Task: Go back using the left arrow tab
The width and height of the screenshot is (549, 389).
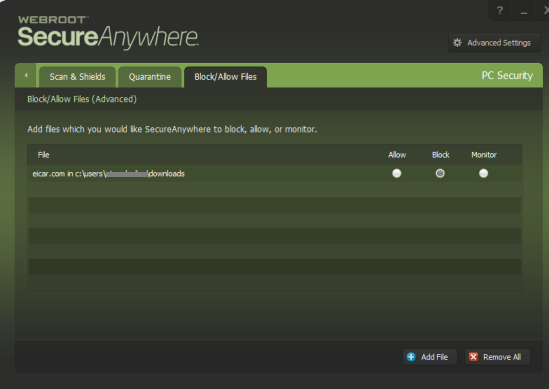Action: (26, 75)
